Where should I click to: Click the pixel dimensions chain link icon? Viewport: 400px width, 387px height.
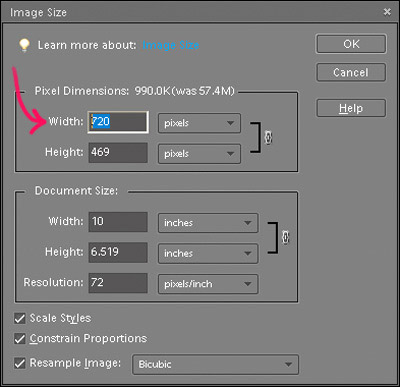(x=268, y=137)
